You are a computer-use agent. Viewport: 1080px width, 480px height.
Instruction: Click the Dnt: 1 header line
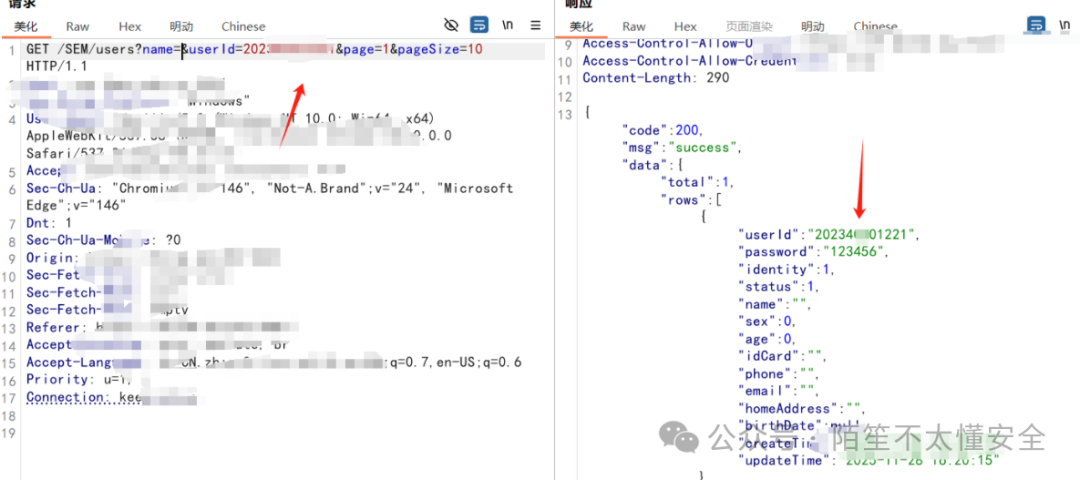pos(48,223)
